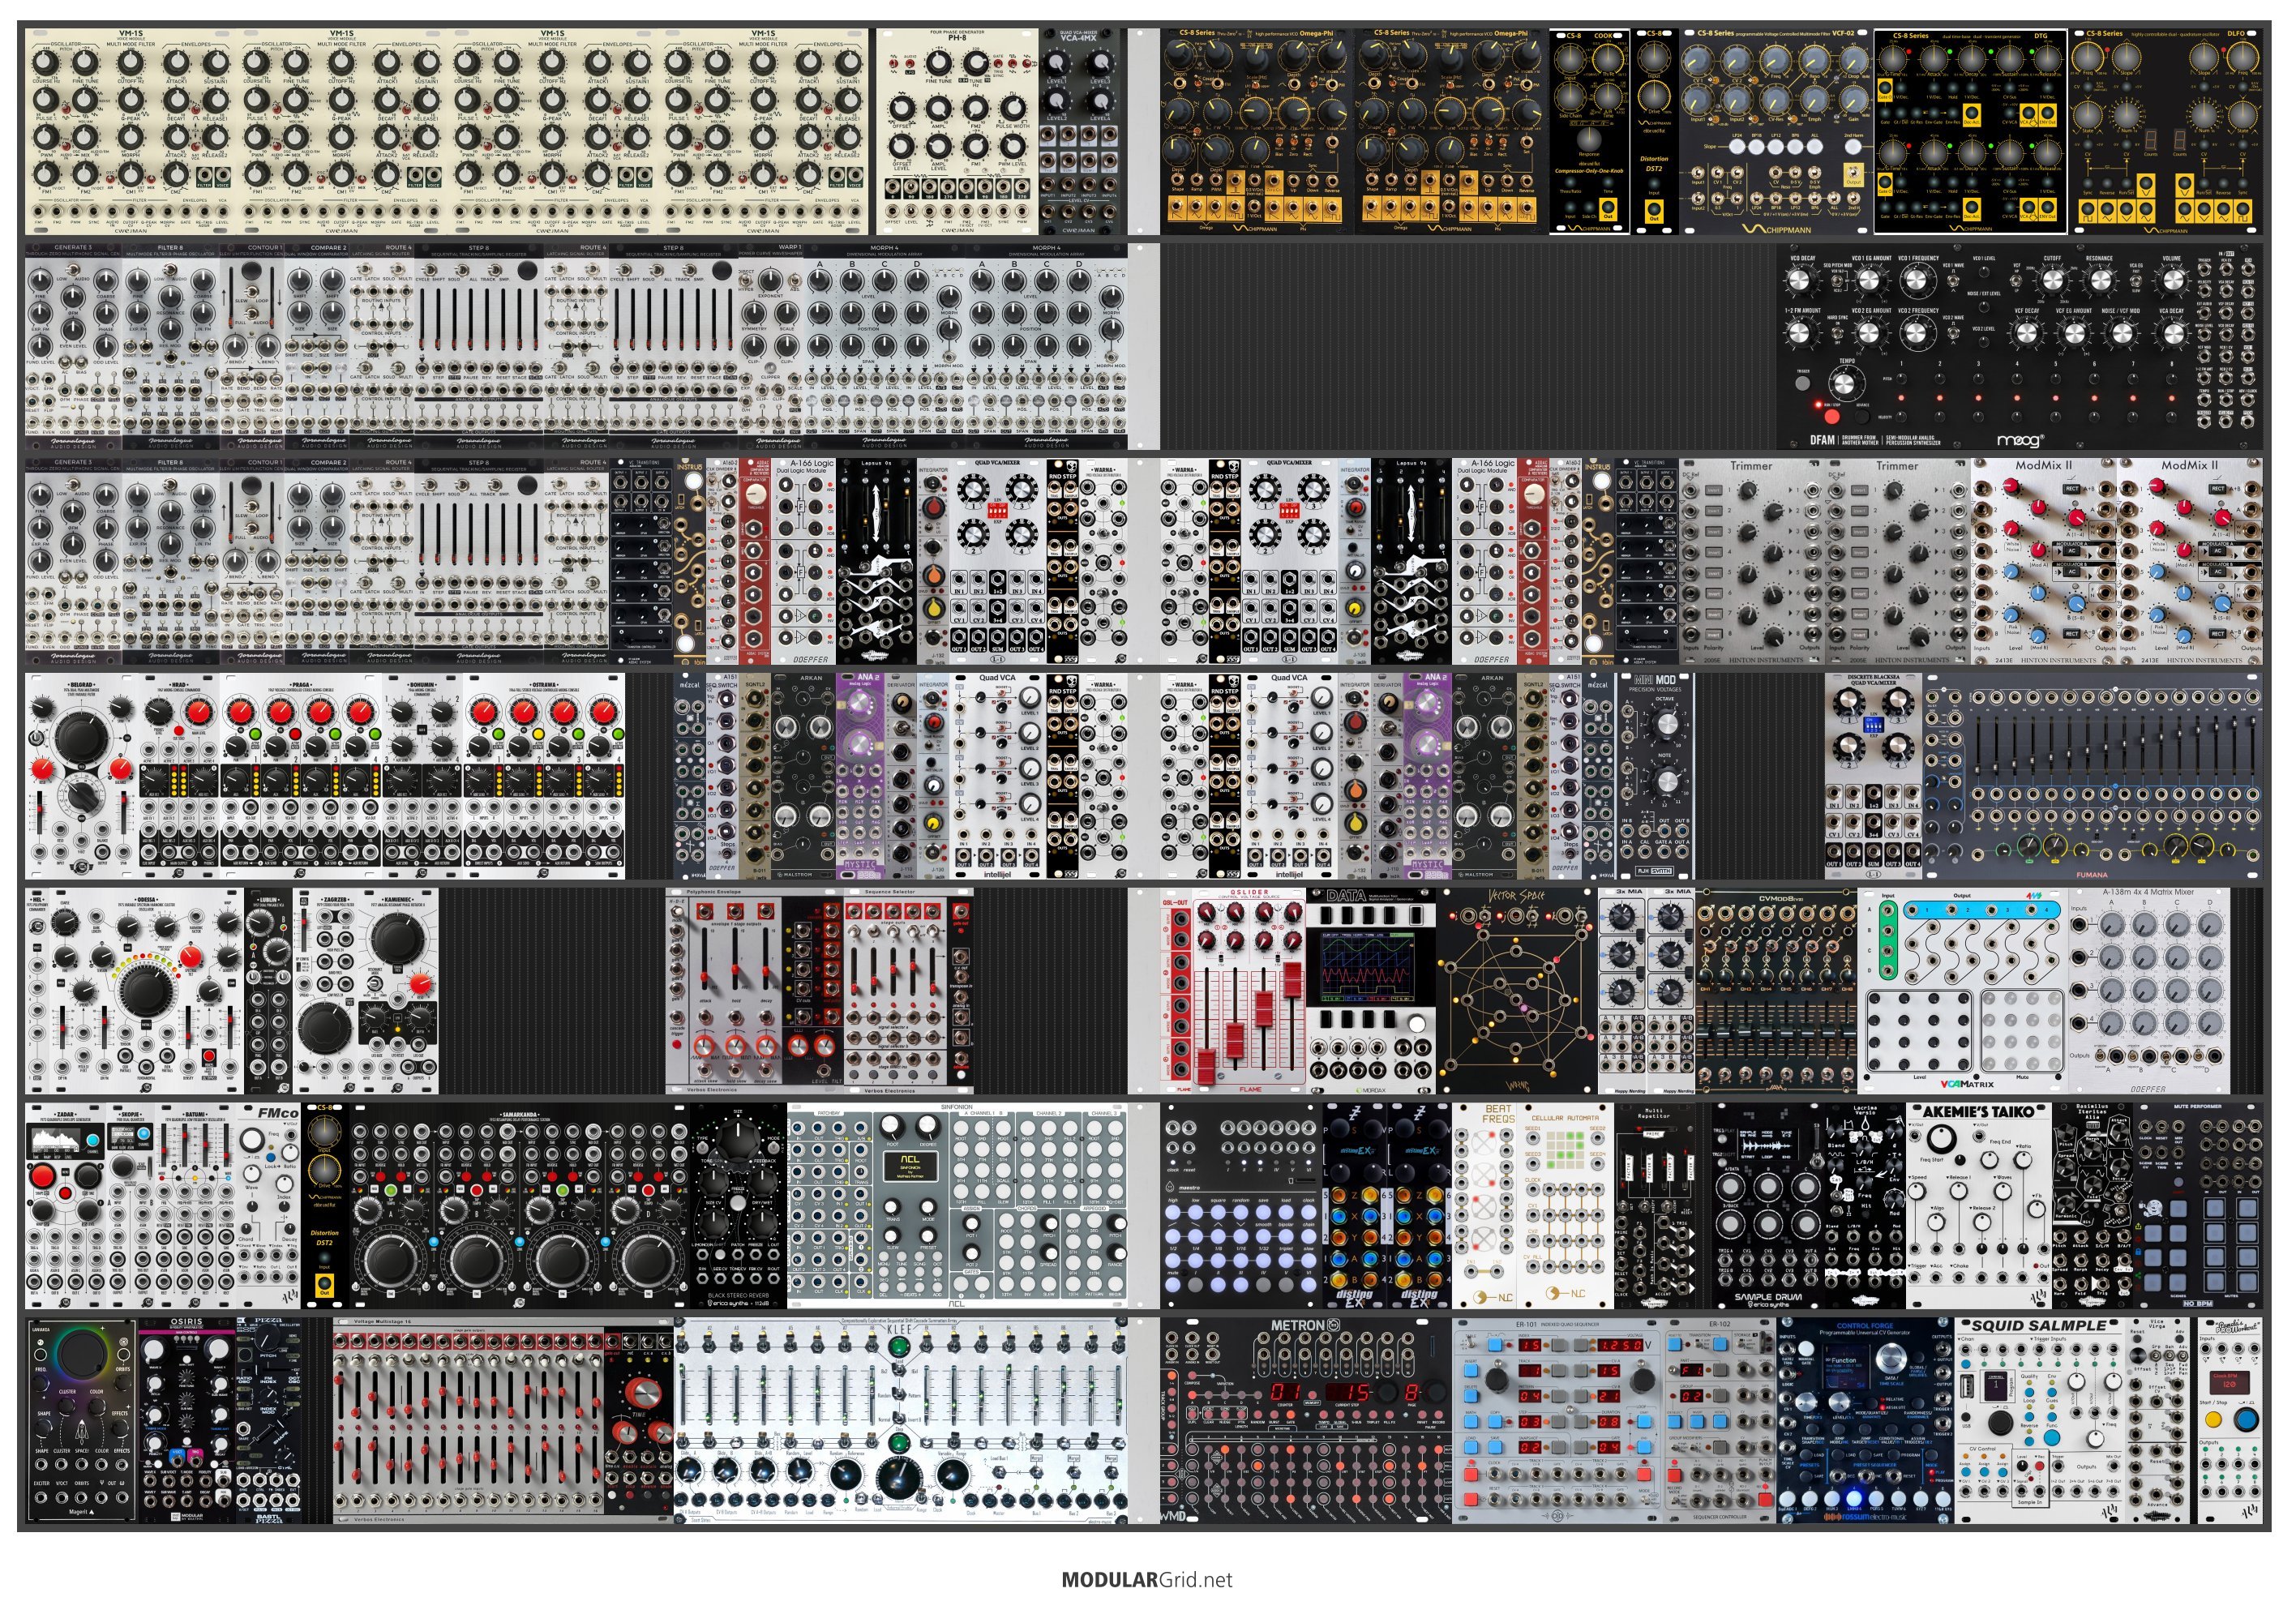Viewport: 2296px width, 1597px height.
Task: Select the Multi Repetitor module
Action: (x=1654, y=1206)
